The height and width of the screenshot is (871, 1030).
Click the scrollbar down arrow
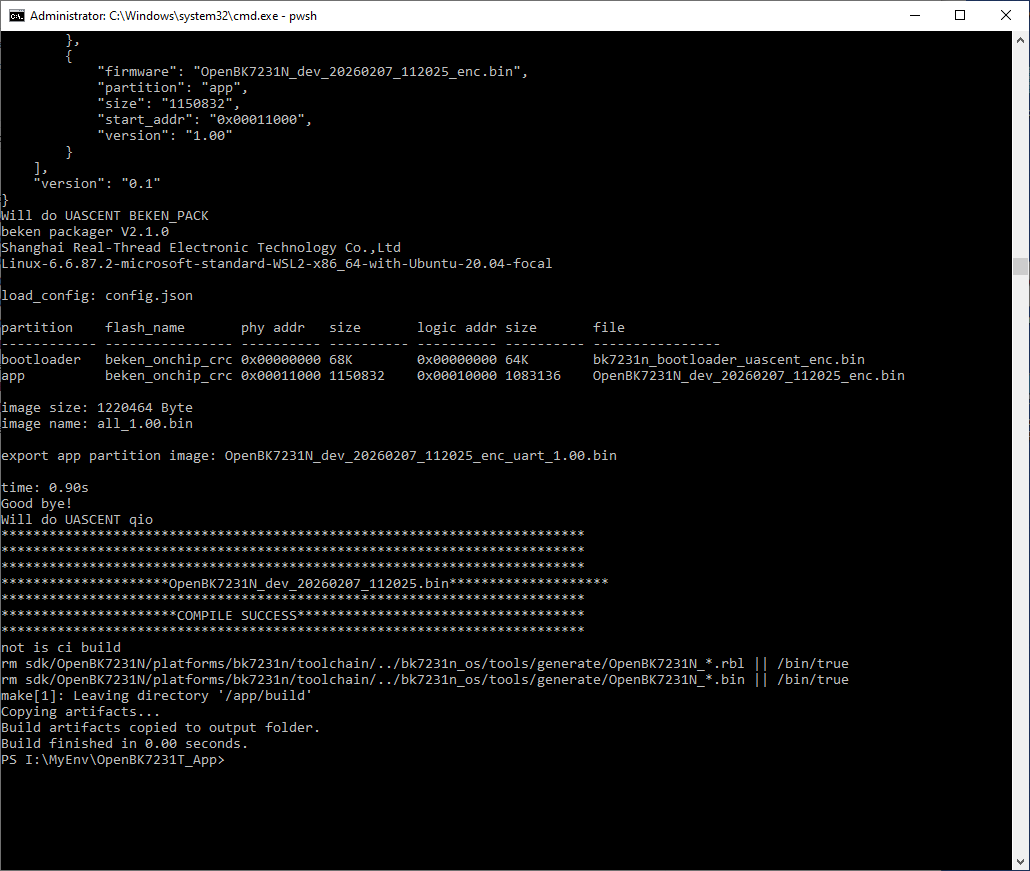[x=1020, y=862]
